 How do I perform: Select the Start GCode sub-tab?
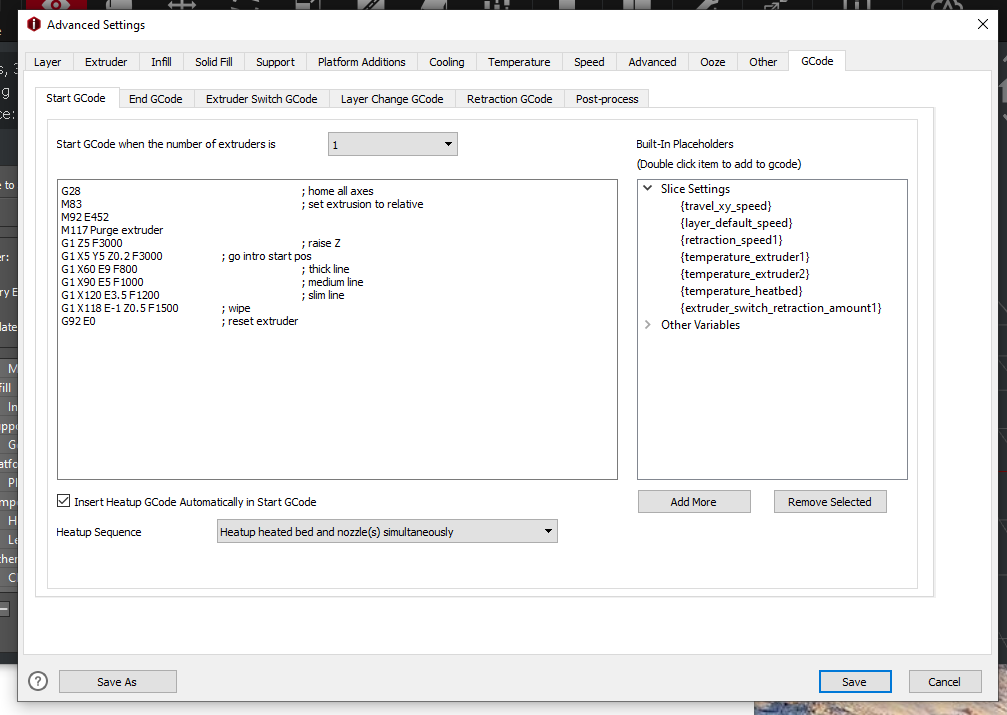click(x=76, y=98)
